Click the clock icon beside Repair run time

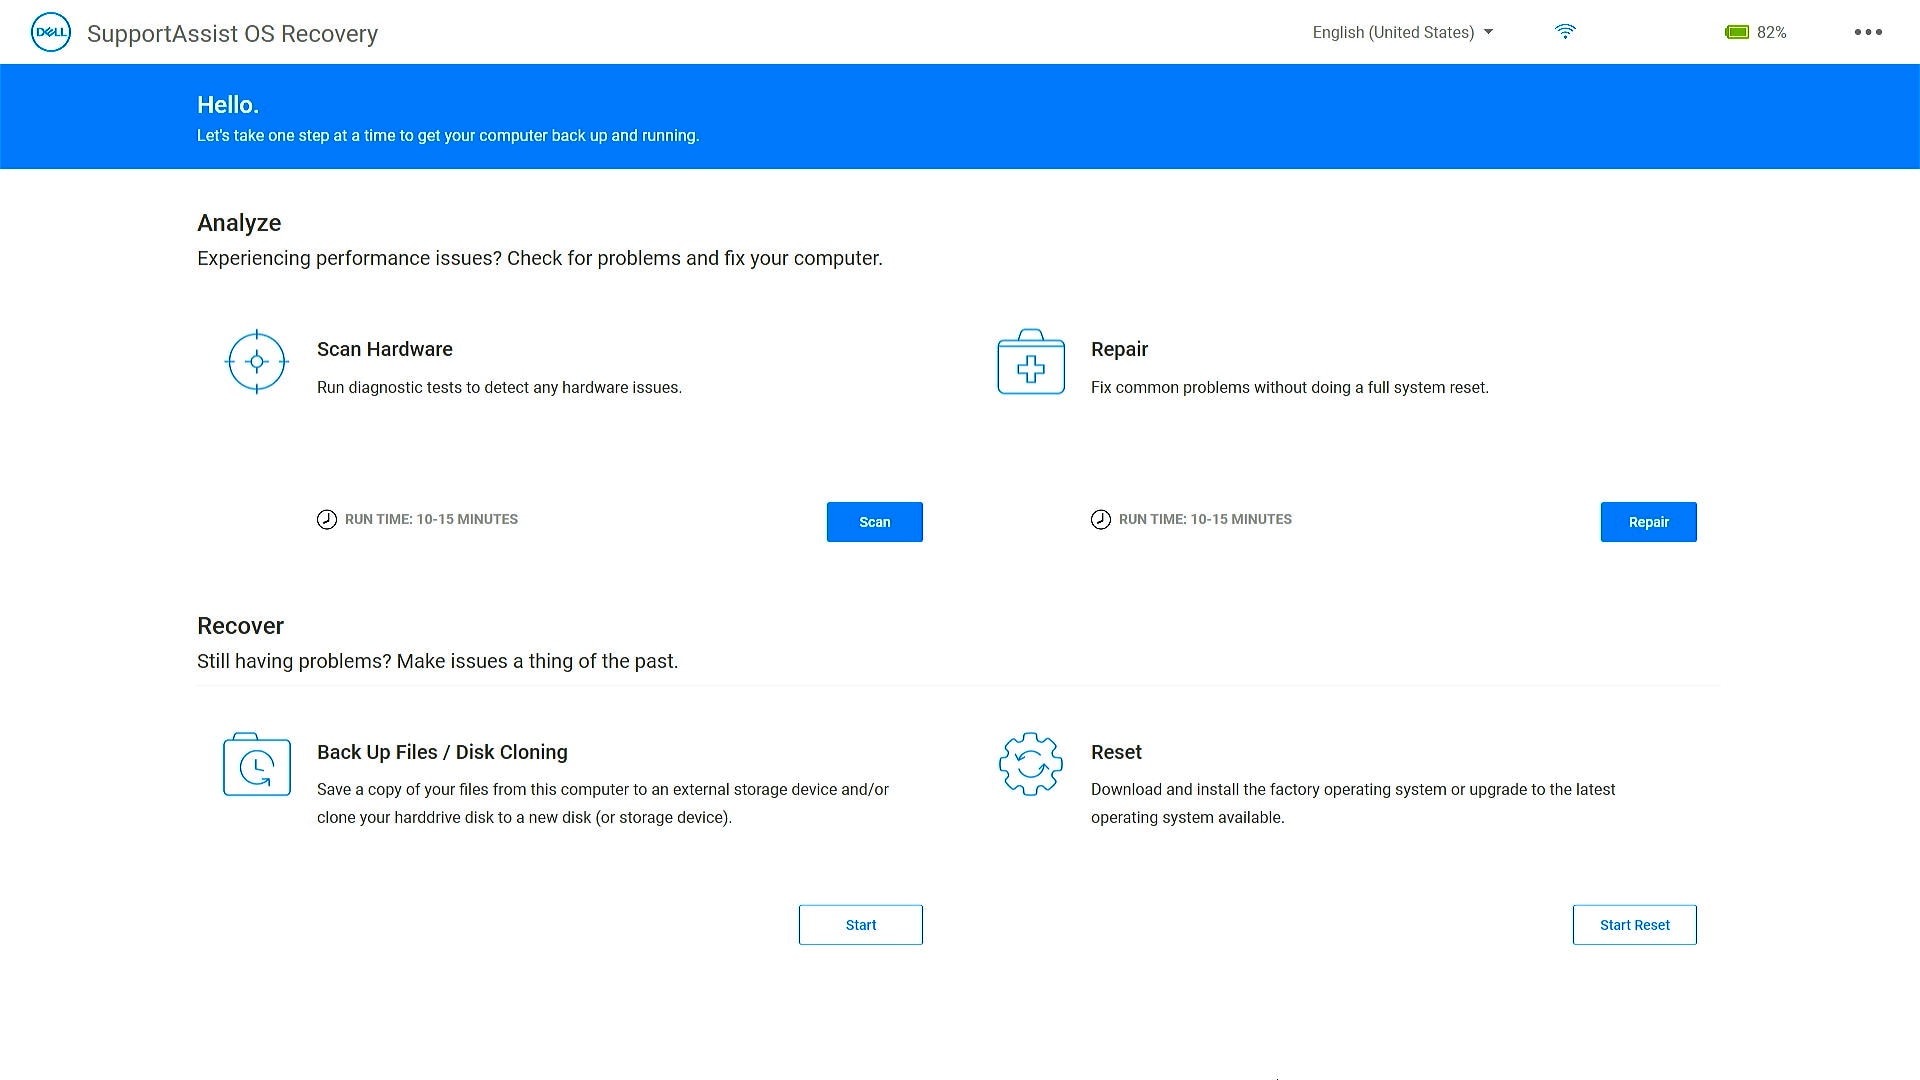click(x=1101, y=519)
